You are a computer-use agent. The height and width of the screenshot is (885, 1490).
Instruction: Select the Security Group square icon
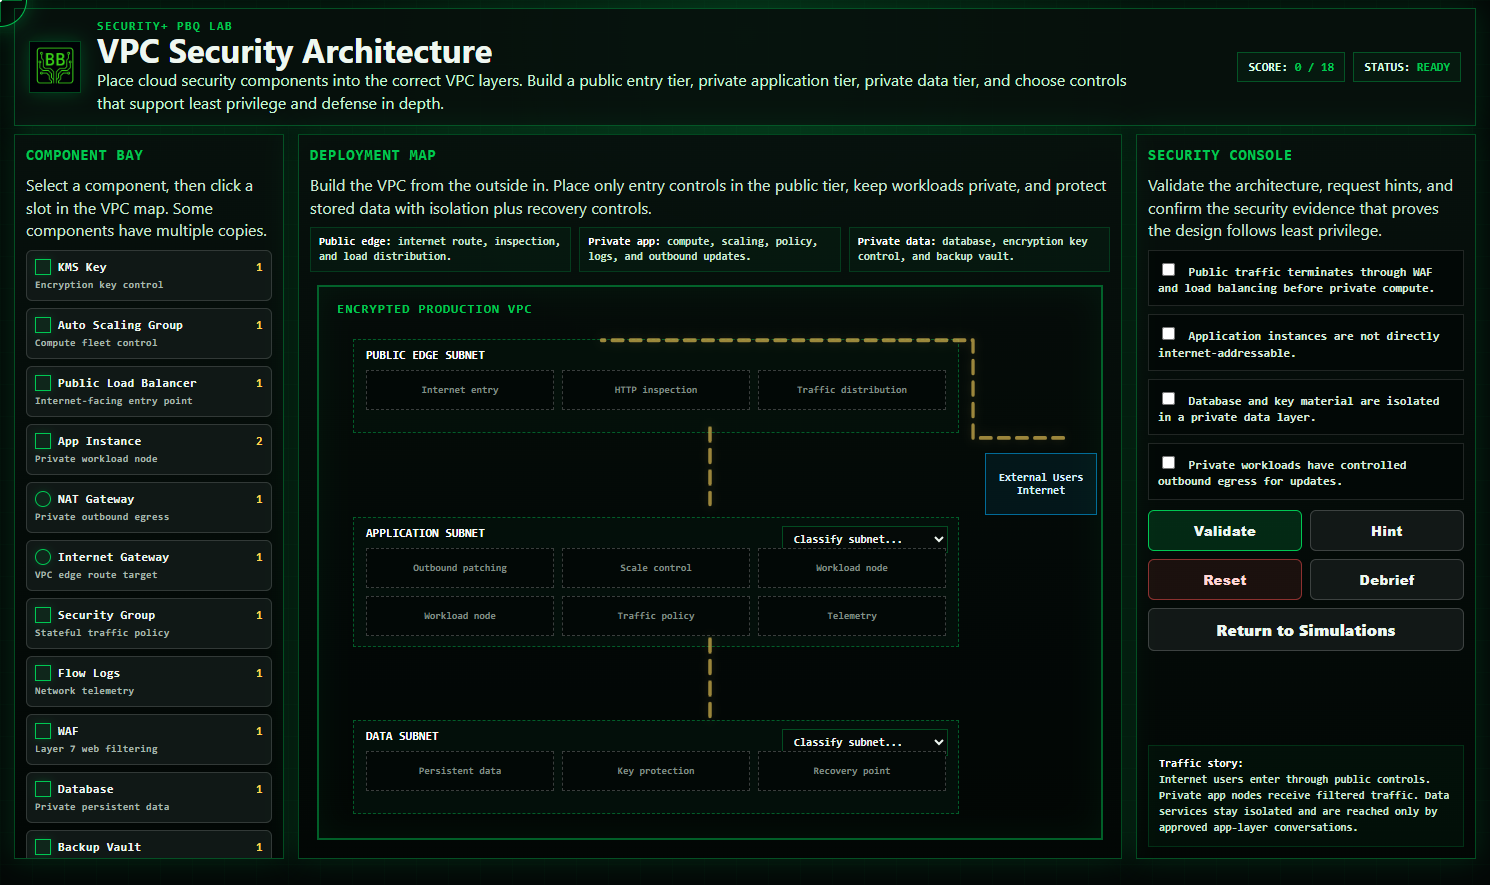(x=43, y=615)
